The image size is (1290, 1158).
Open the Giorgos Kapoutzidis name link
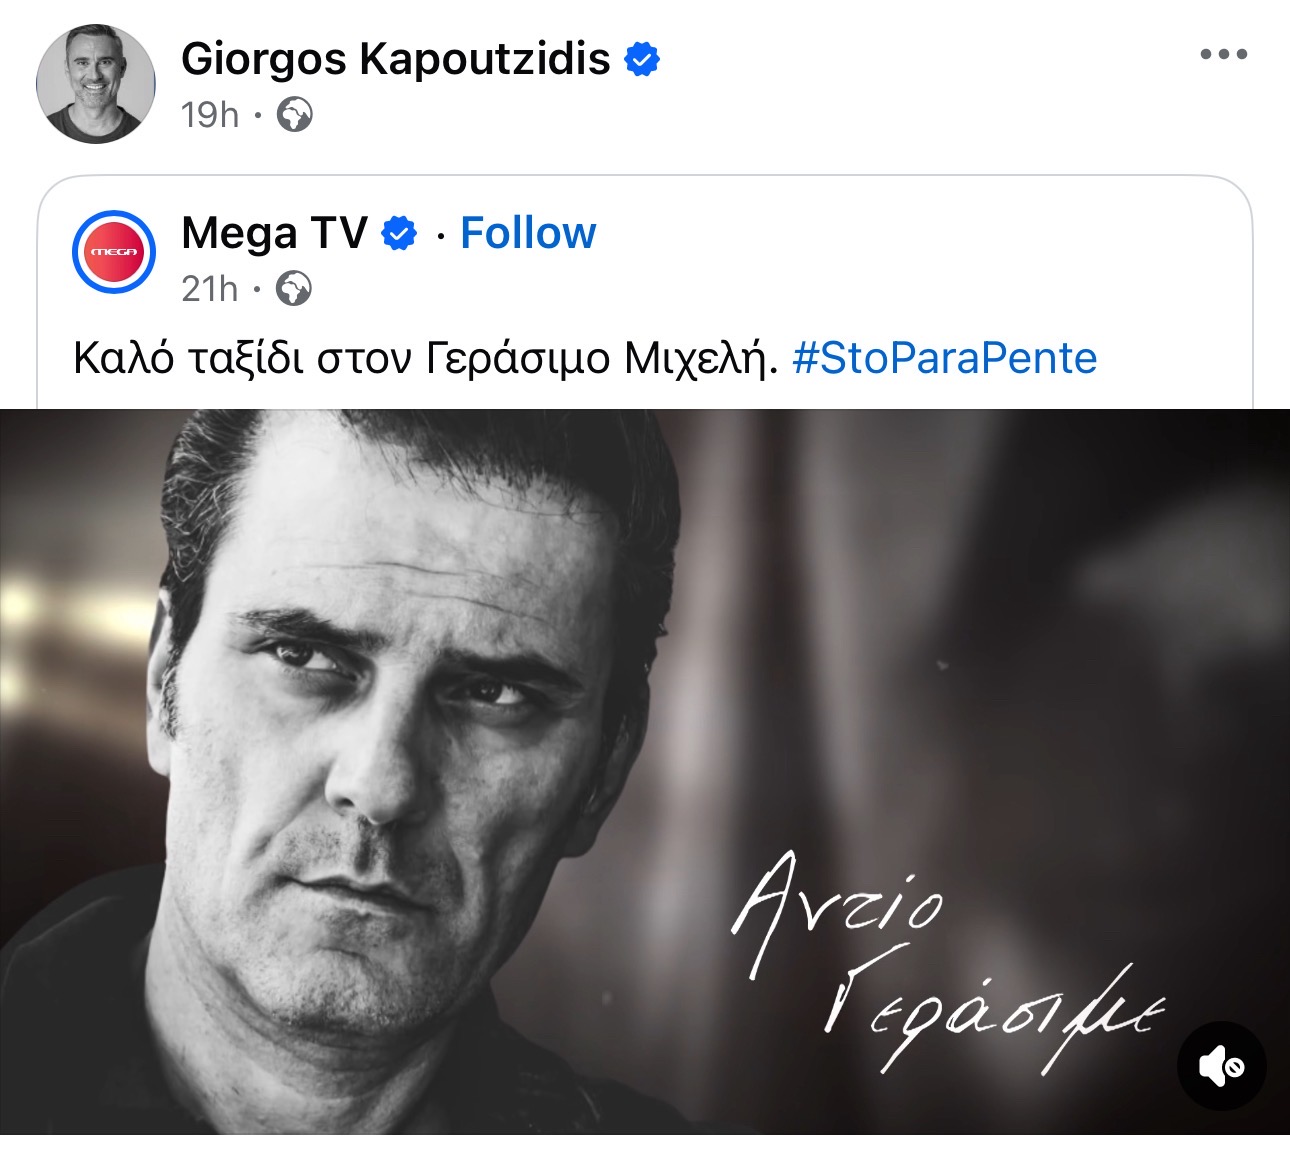pos(396,59)
